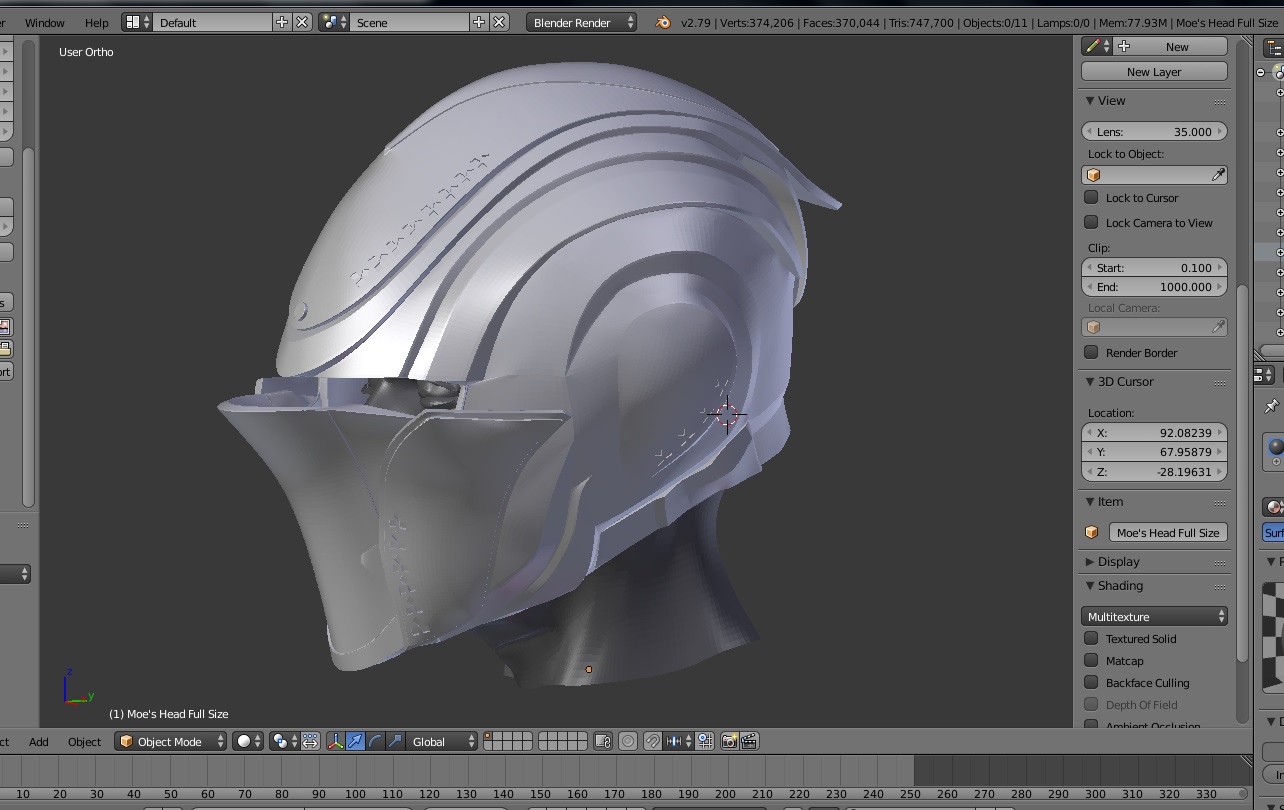Add a new scene
Screen dimensions: 1284x810
tap(479, 22)
